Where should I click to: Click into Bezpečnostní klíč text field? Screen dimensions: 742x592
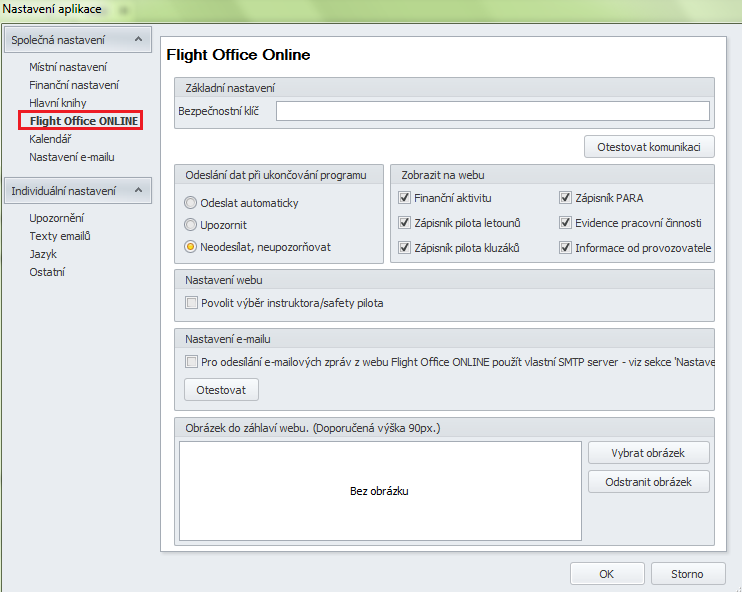[492, 111]
